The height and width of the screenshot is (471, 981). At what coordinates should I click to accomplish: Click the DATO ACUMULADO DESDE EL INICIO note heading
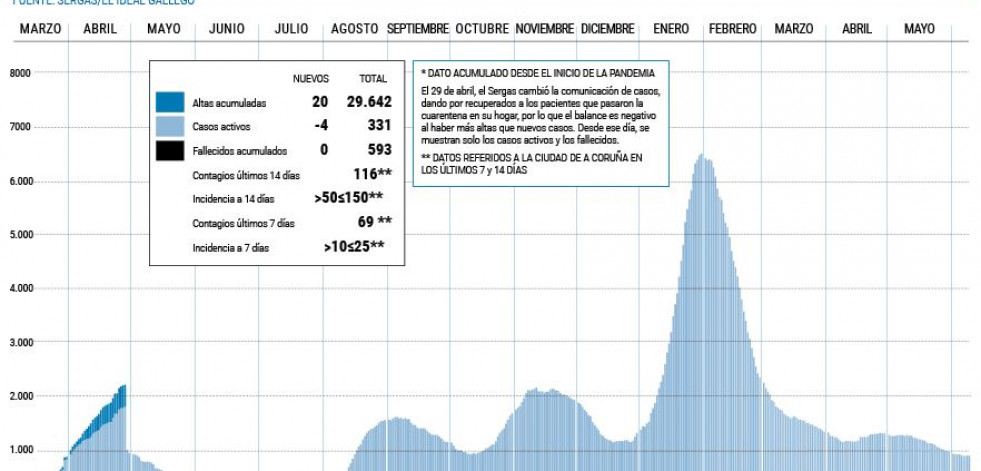[538, 73]
